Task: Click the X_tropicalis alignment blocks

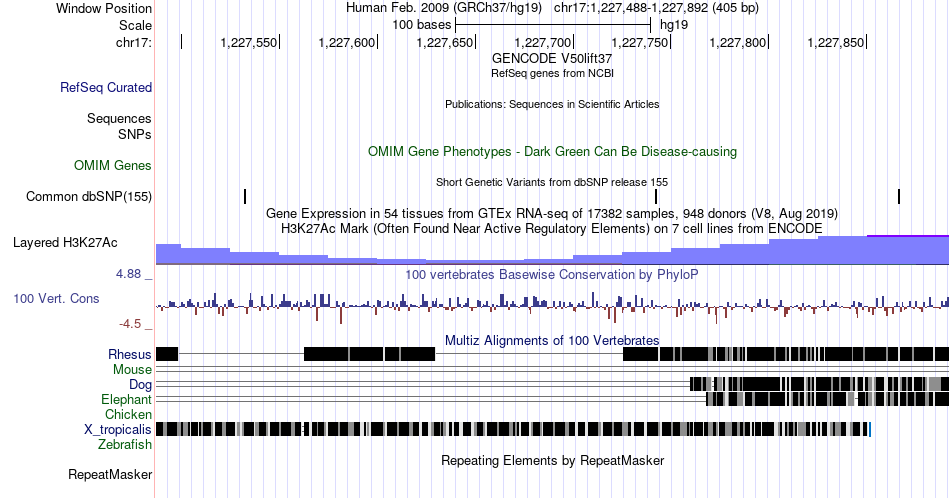Action: click(x=513, y=429)
